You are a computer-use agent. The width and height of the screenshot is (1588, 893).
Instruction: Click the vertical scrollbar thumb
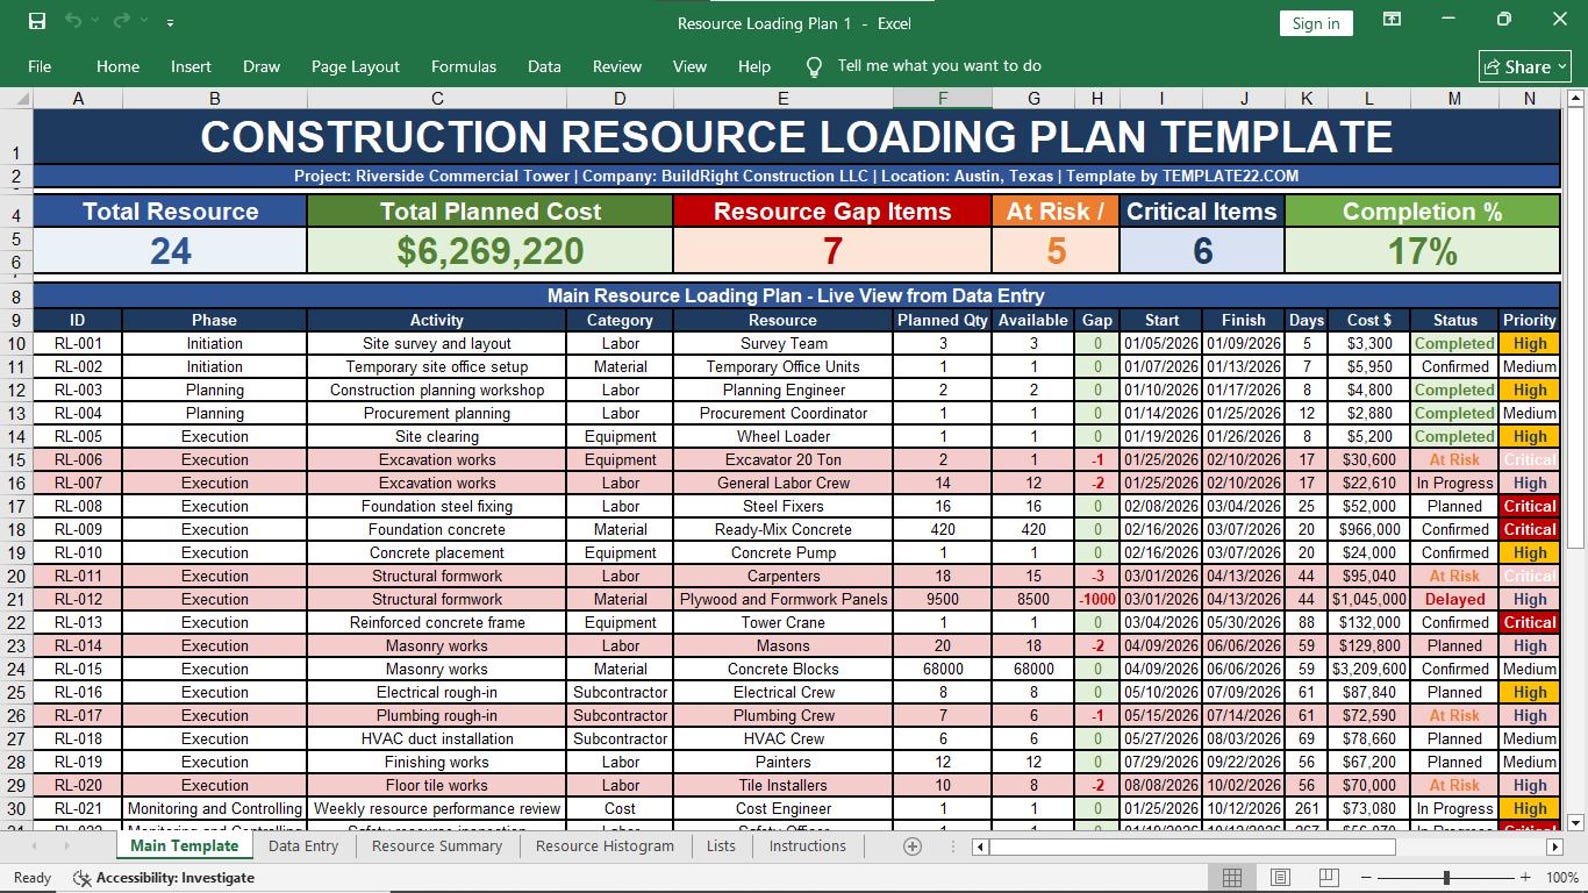(1576, 328)
